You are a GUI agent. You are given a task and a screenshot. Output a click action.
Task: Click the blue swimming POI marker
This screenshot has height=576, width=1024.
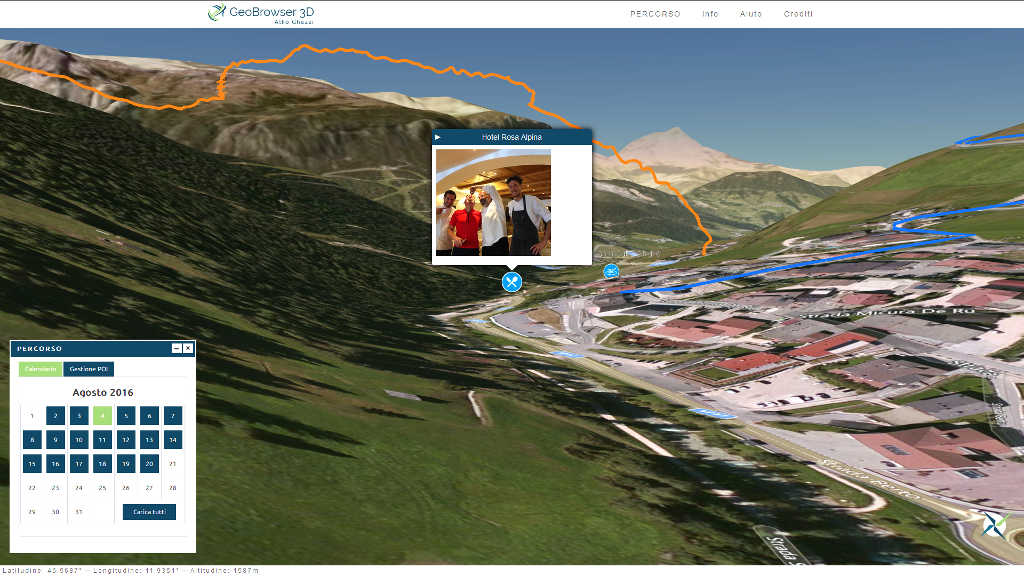[611, 271]
